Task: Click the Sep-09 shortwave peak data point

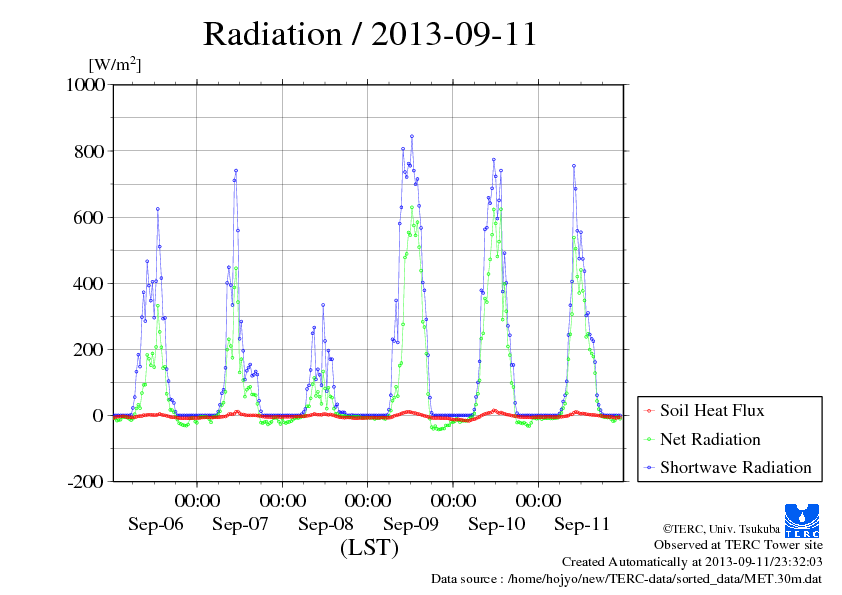Action: [412, 136]
